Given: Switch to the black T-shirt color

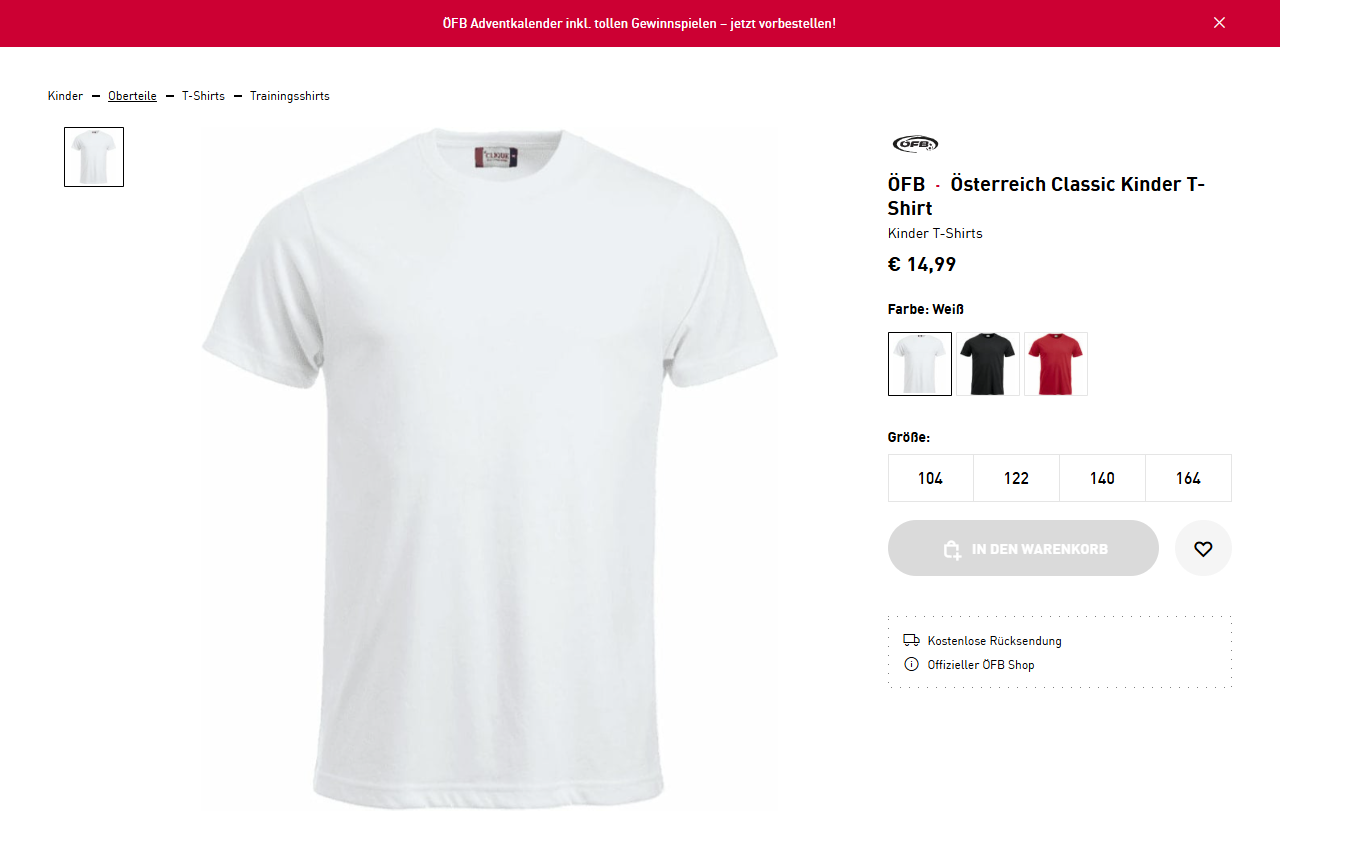Looking at the screenshot, I should click(988, 364).
